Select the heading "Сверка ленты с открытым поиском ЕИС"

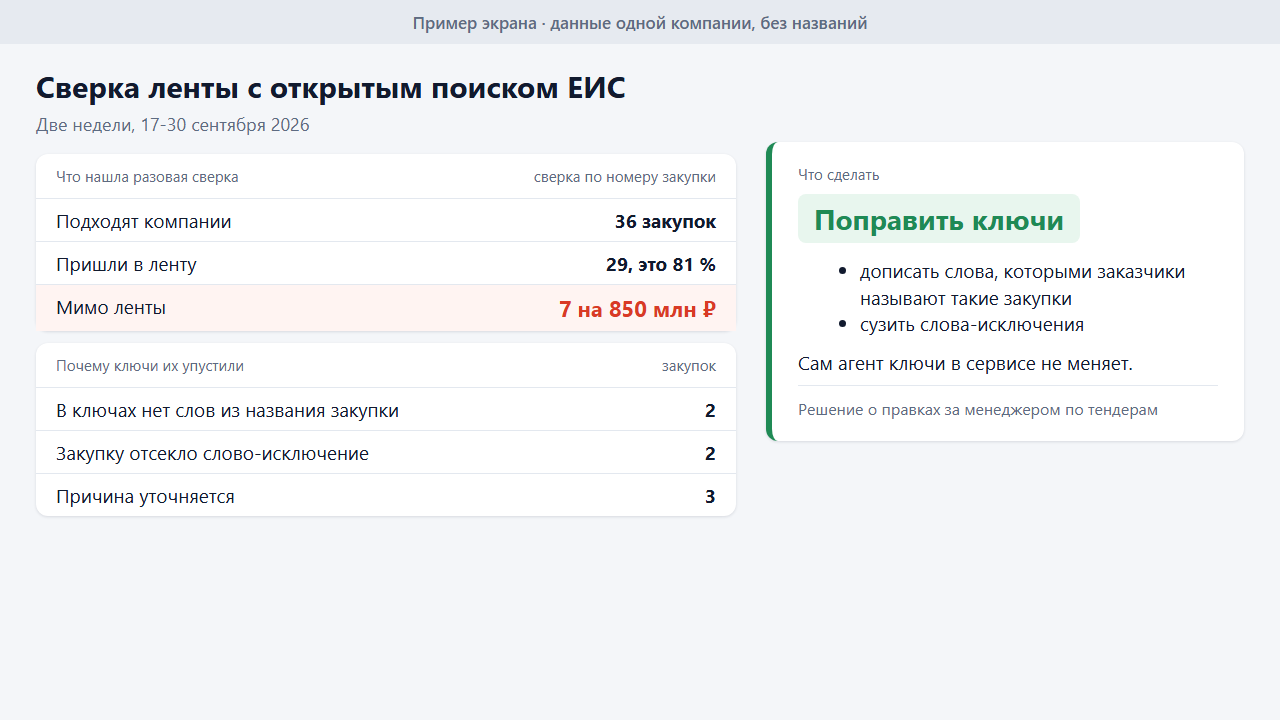[331, 88]
